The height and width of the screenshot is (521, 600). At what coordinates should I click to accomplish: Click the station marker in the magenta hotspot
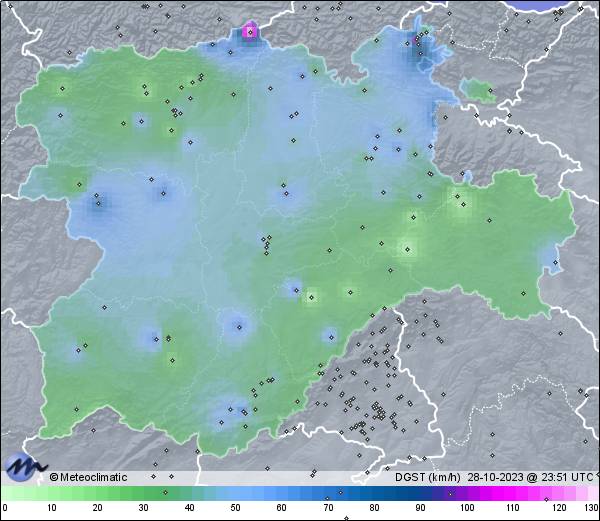point(250,33)
